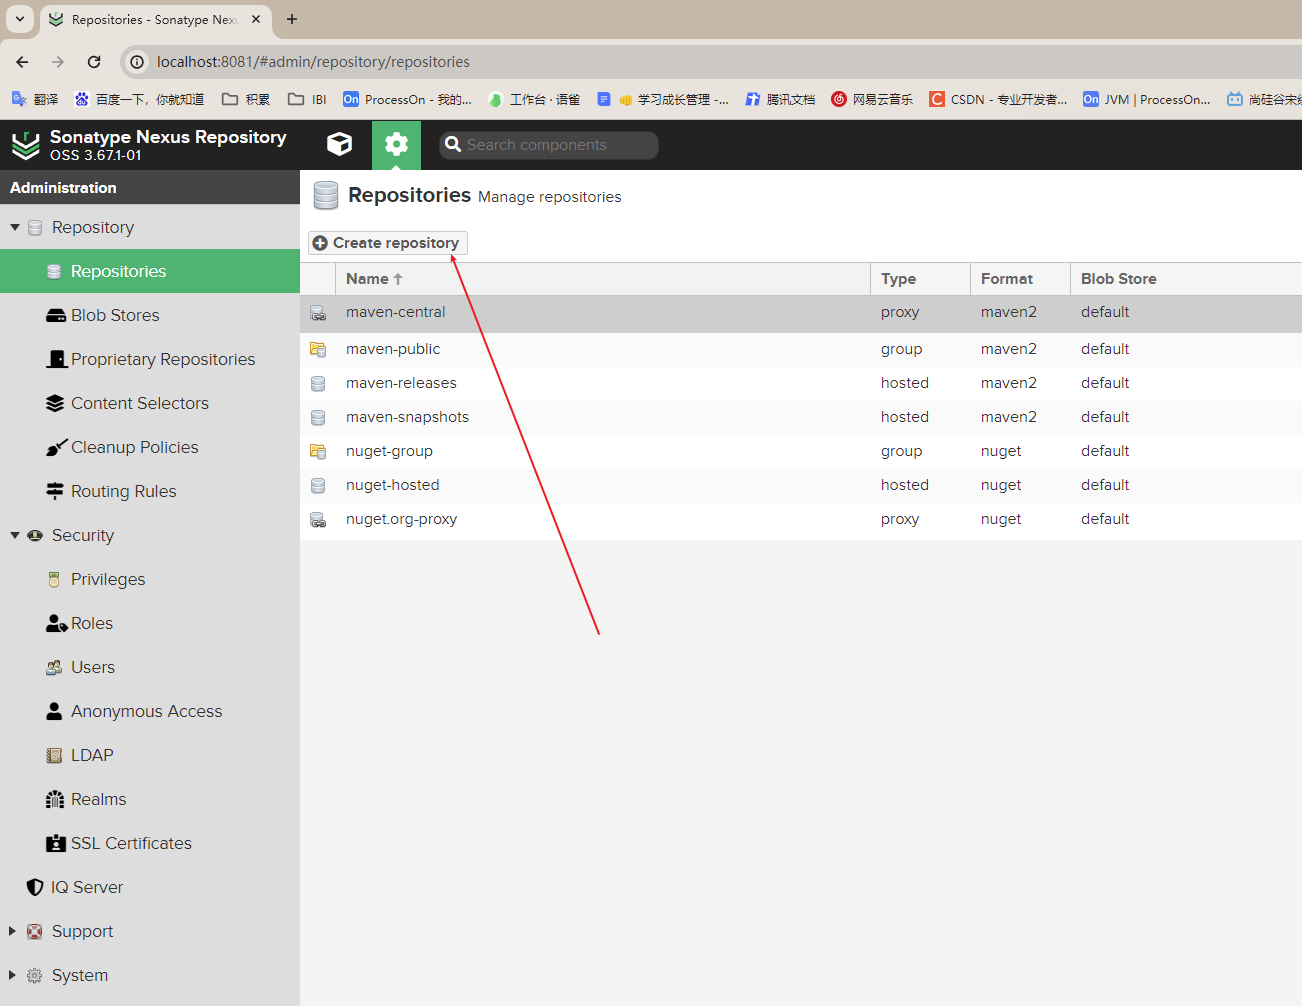Open Blob Stores menu item
The image size is (1302, 1006).
click(150, 315)
